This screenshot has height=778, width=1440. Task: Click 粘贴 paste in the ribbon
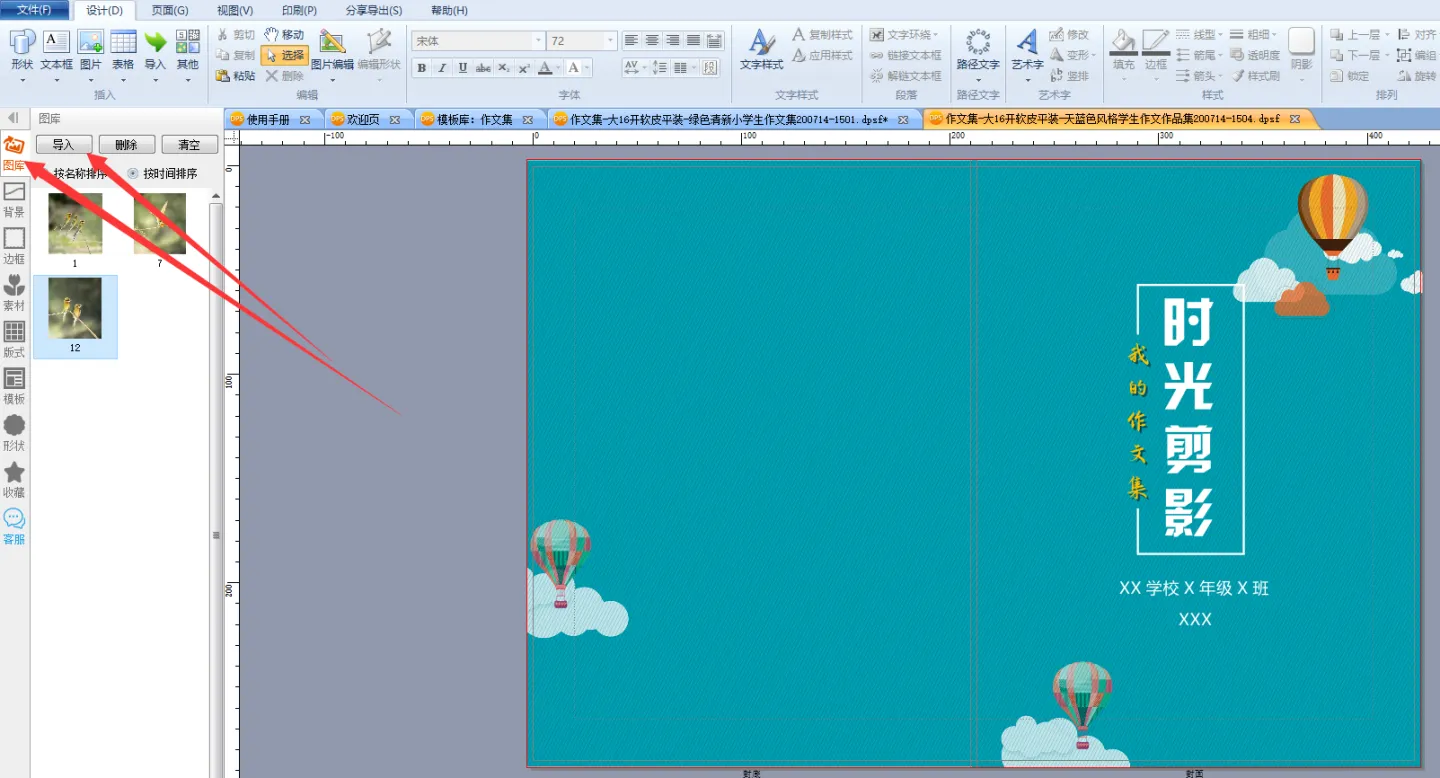tap(236, 75)
